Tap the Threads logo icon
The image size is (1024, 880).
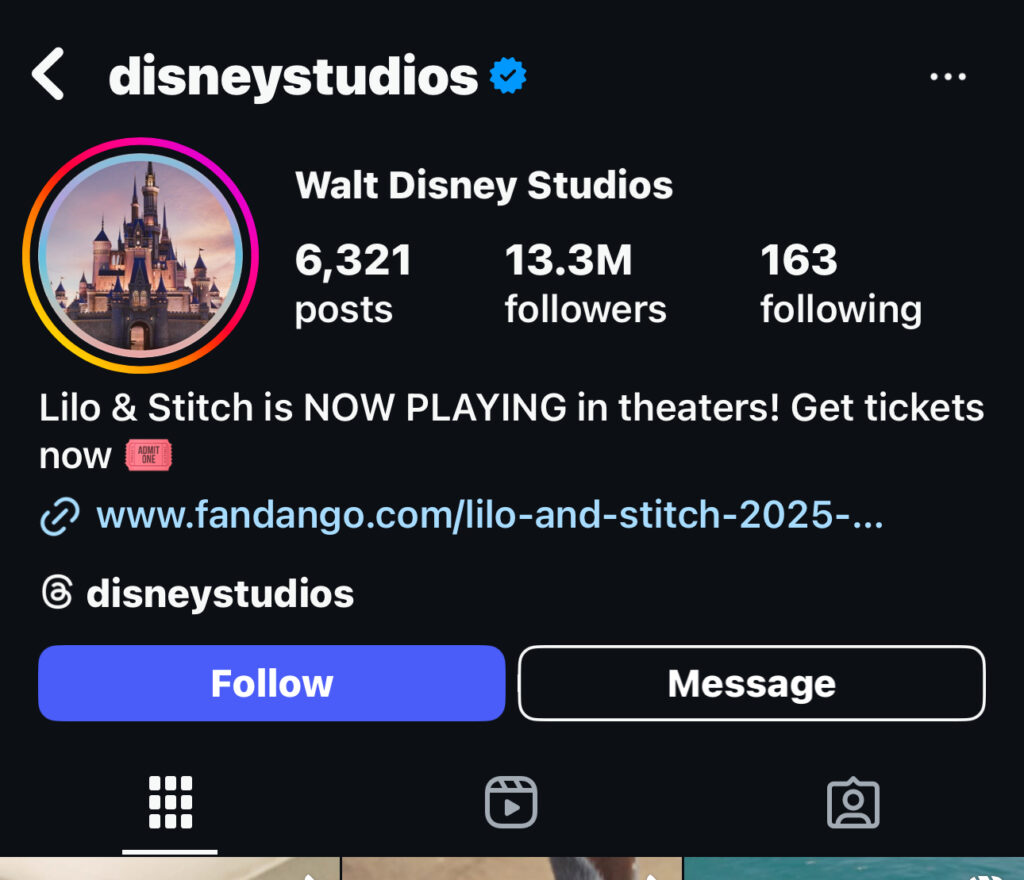pyautogui.click(x=57, y=594)
